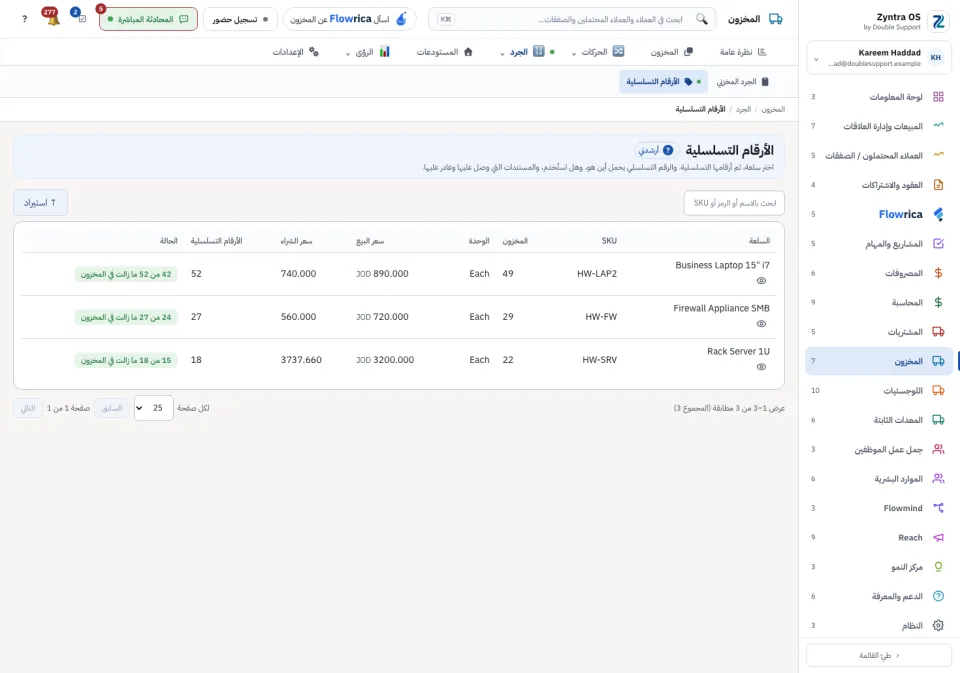Open the Purchases truck icon
Screen dimensions: 960x673
[938, 331]
